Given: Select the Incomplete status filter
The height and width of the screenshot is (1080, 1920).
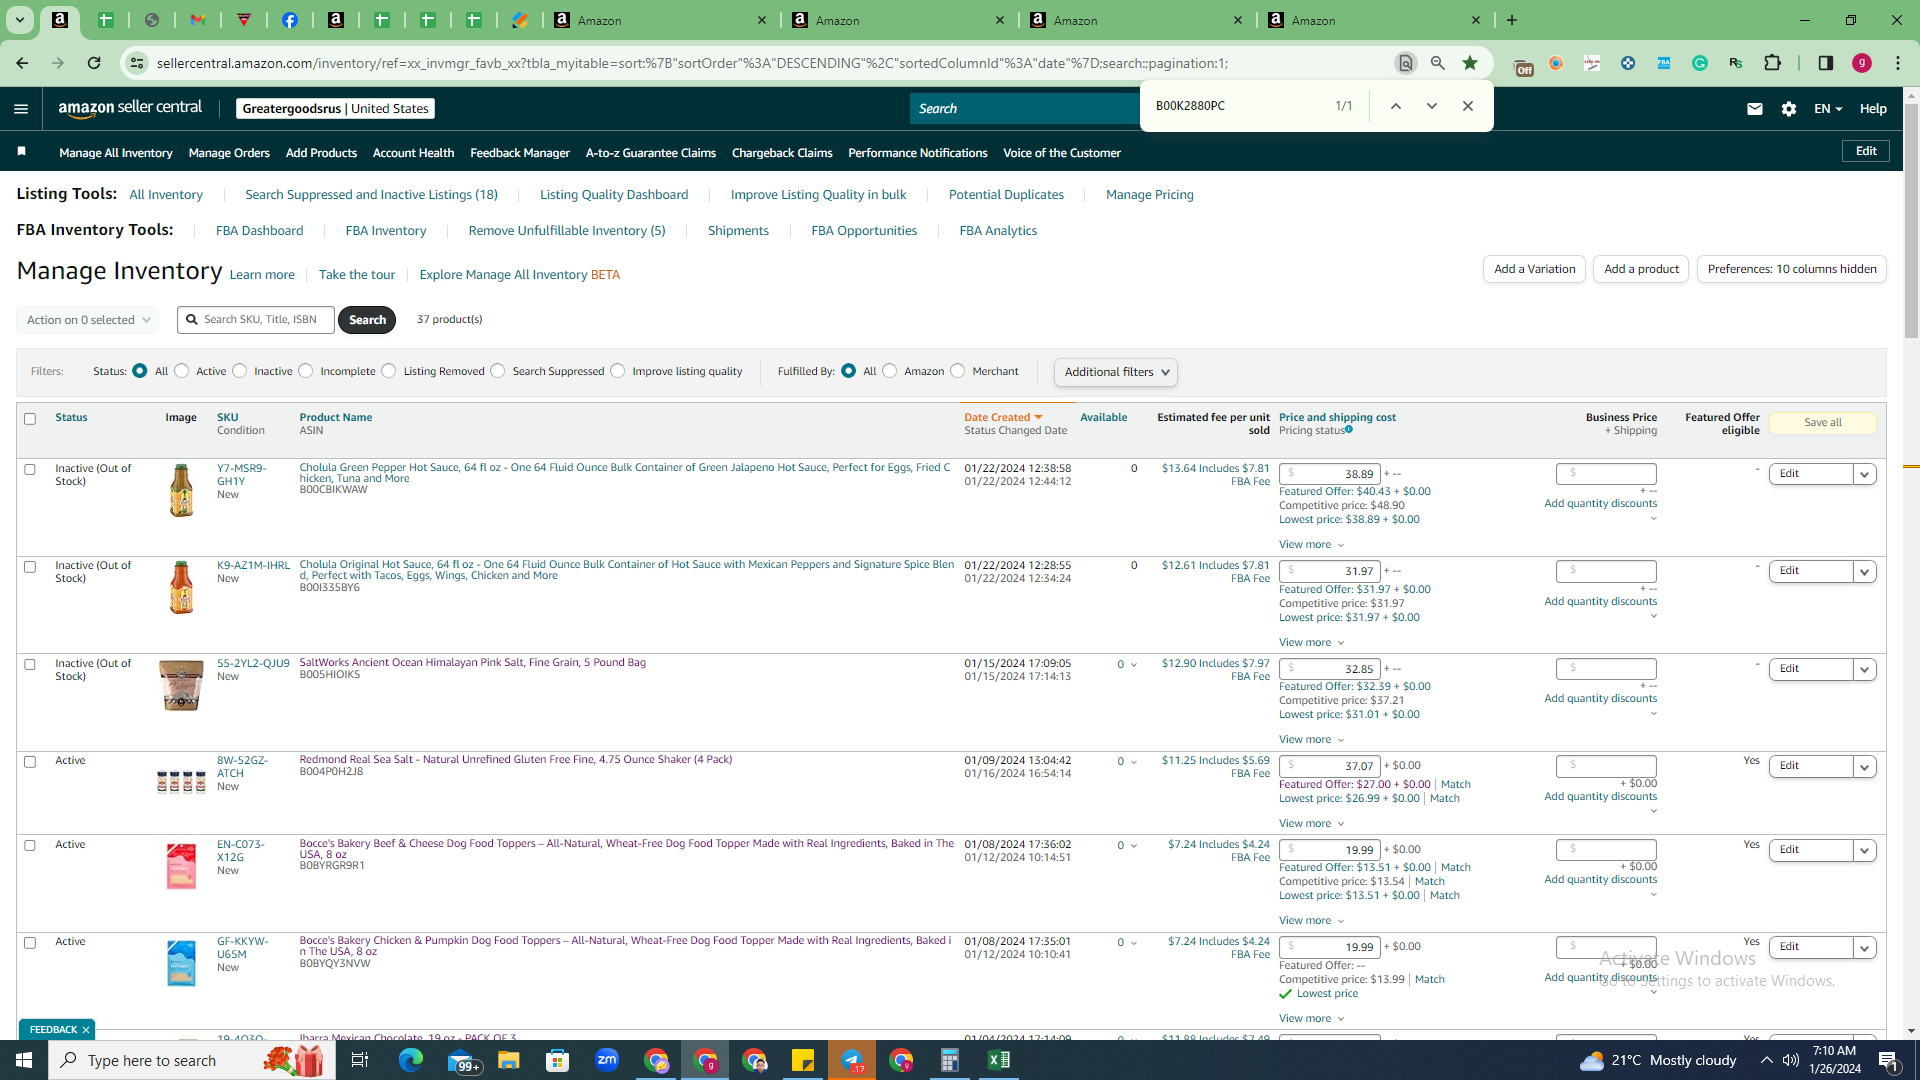Looking at the screenshot, I should tap(306, 371).
